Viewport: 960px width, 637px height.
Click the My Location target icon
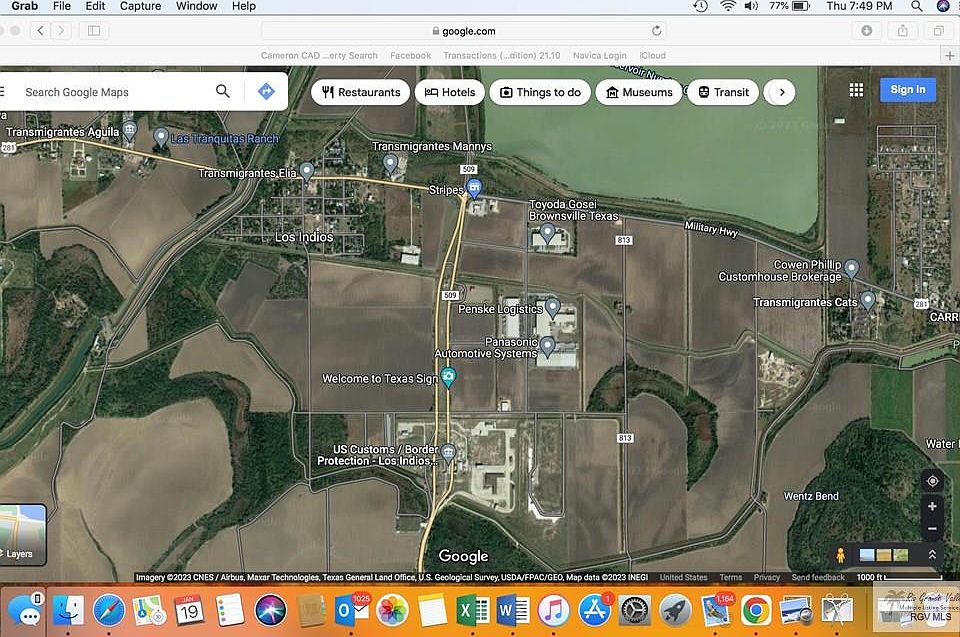[x=931, y=481]
